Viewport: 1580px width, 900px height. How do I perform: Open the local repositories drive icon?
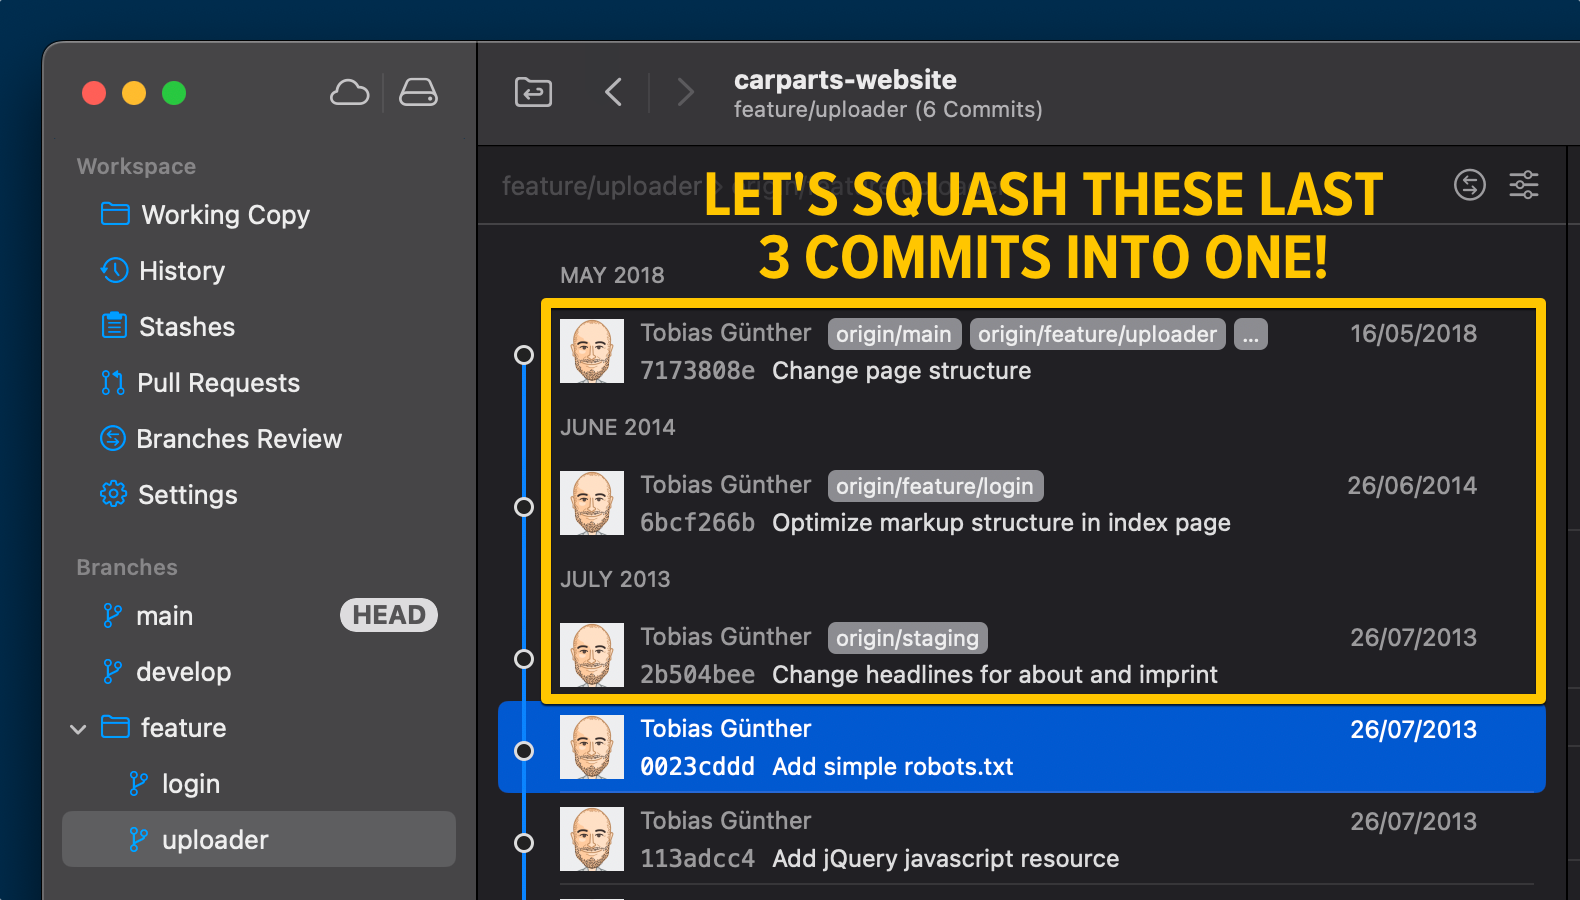pyautogui.click(x=418, y=93)
